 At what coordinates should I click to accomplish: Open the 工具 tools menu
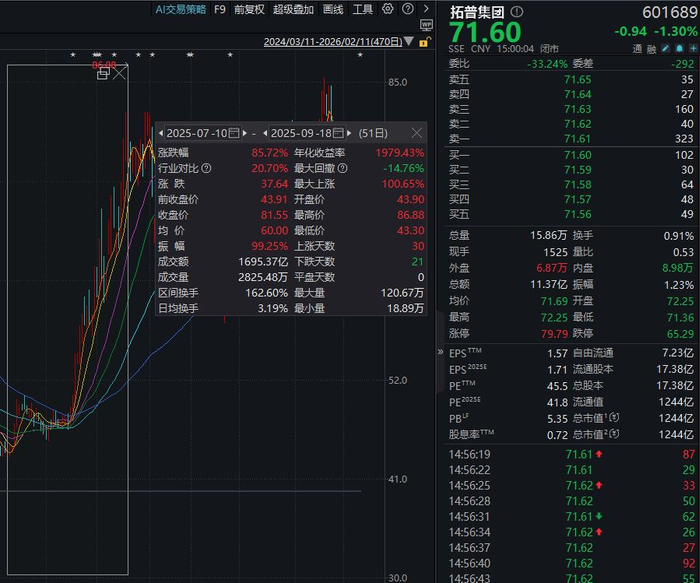click(x=362, y=9)
